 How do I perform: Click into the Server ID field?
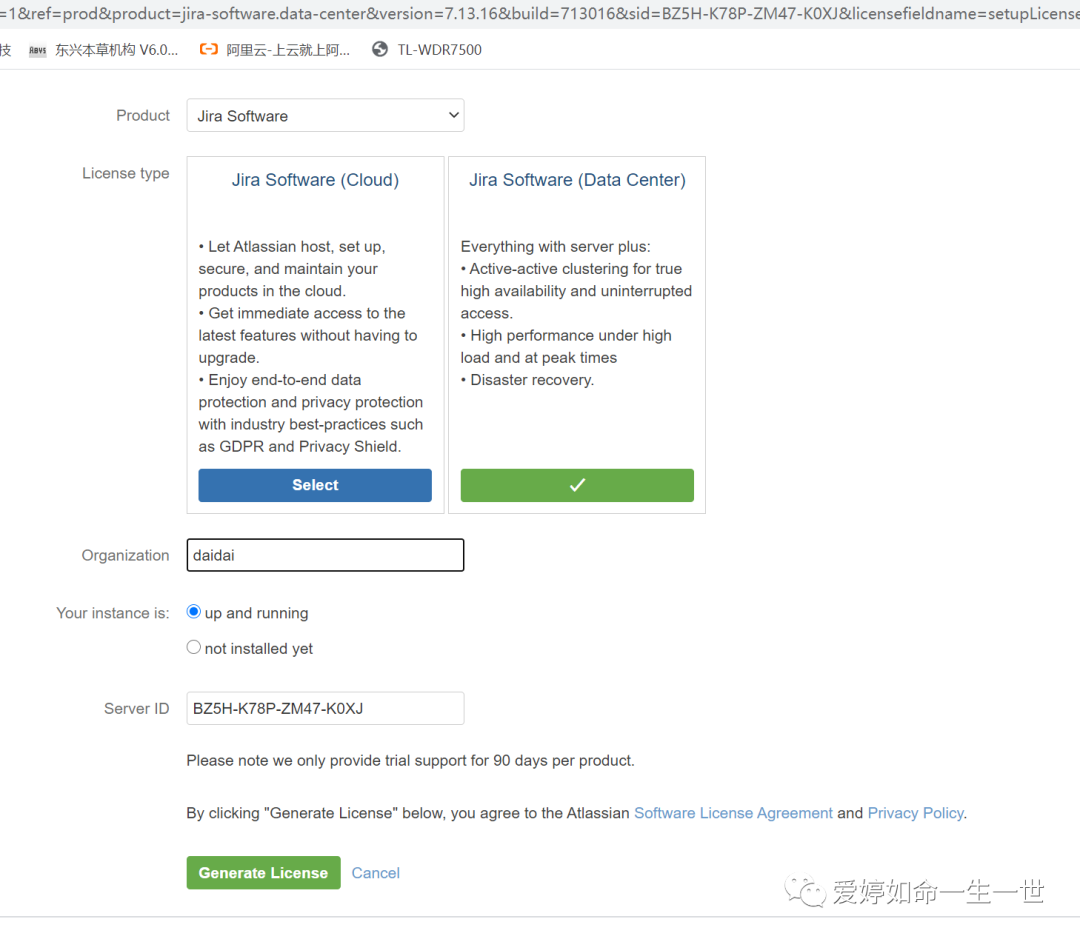pos(325,708)
